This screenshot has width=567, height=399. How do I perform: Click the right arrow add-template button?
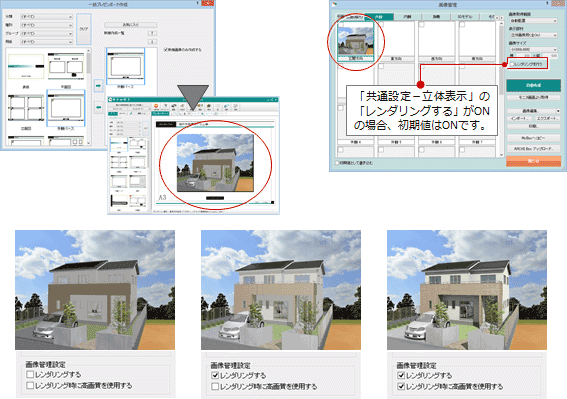click(x=98, y=86)
